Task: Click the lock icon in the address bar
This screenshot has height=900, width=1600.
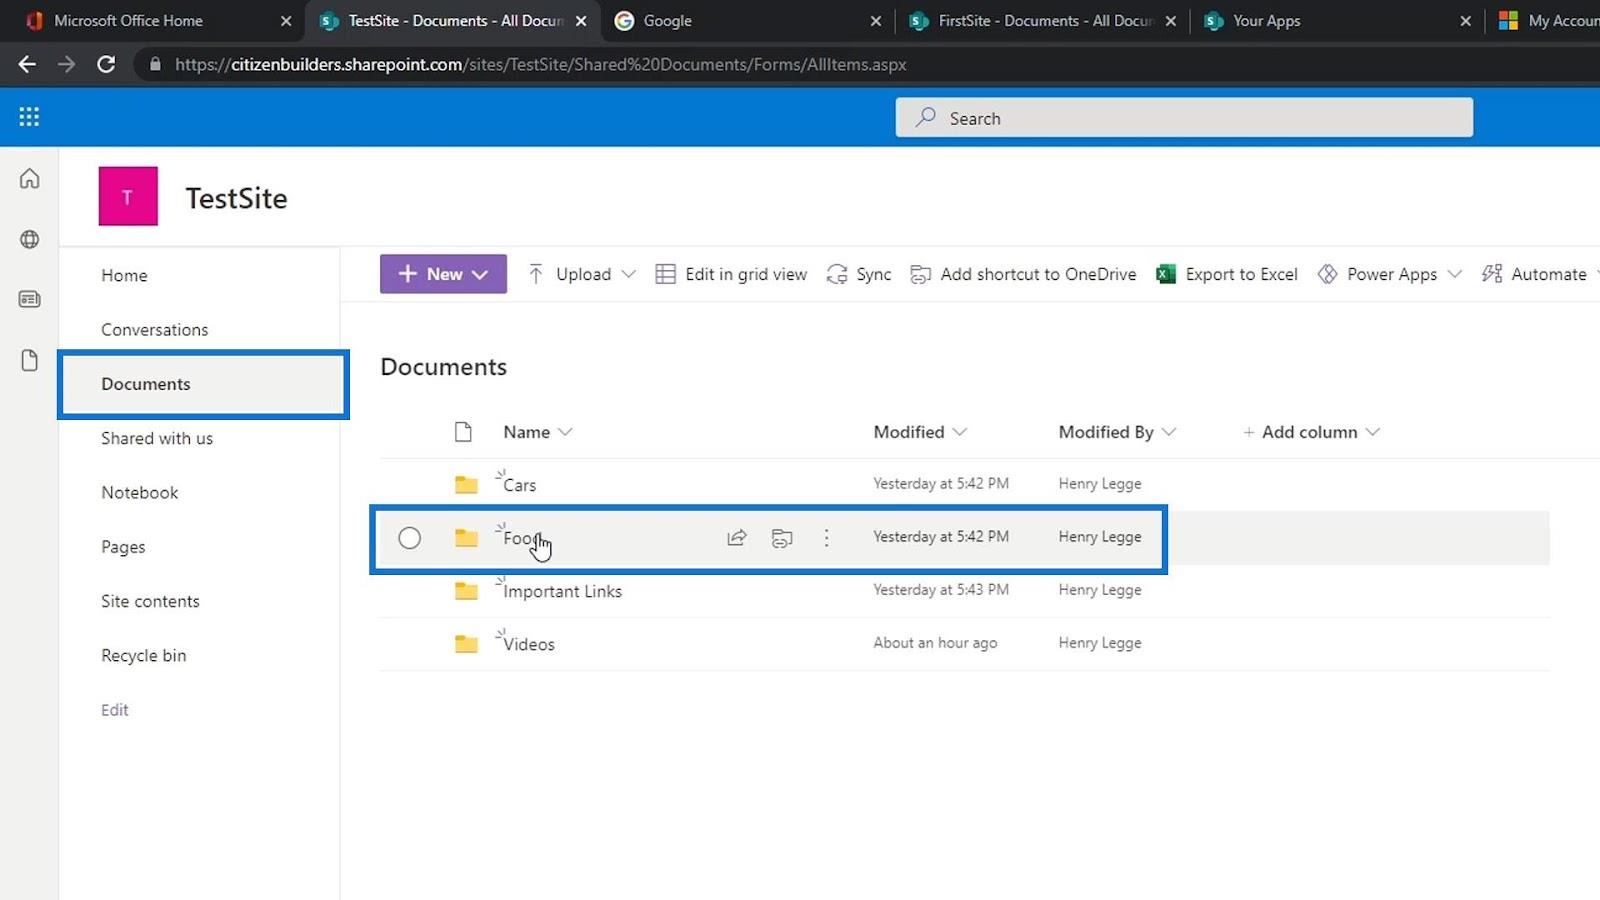Action: pyautogui.click(x=155, y=64)
